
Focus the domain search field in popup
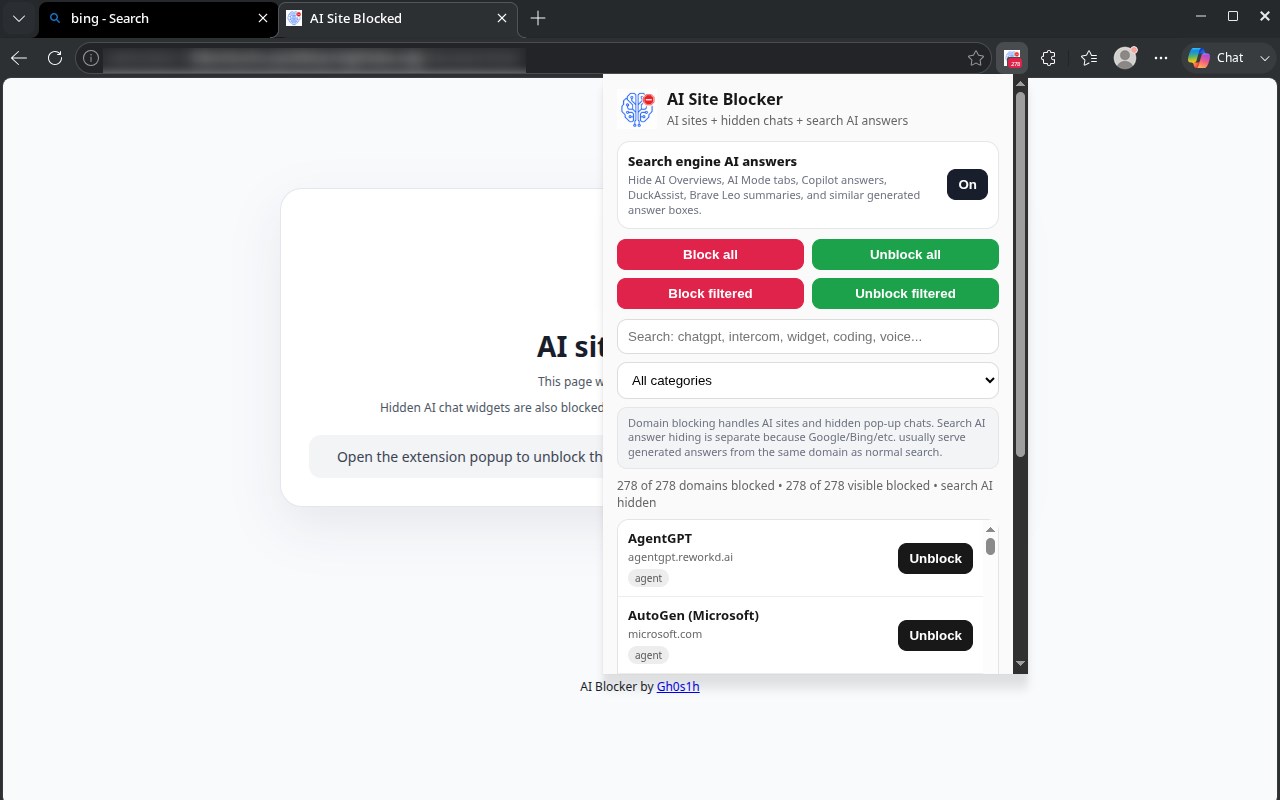[808, 336]
